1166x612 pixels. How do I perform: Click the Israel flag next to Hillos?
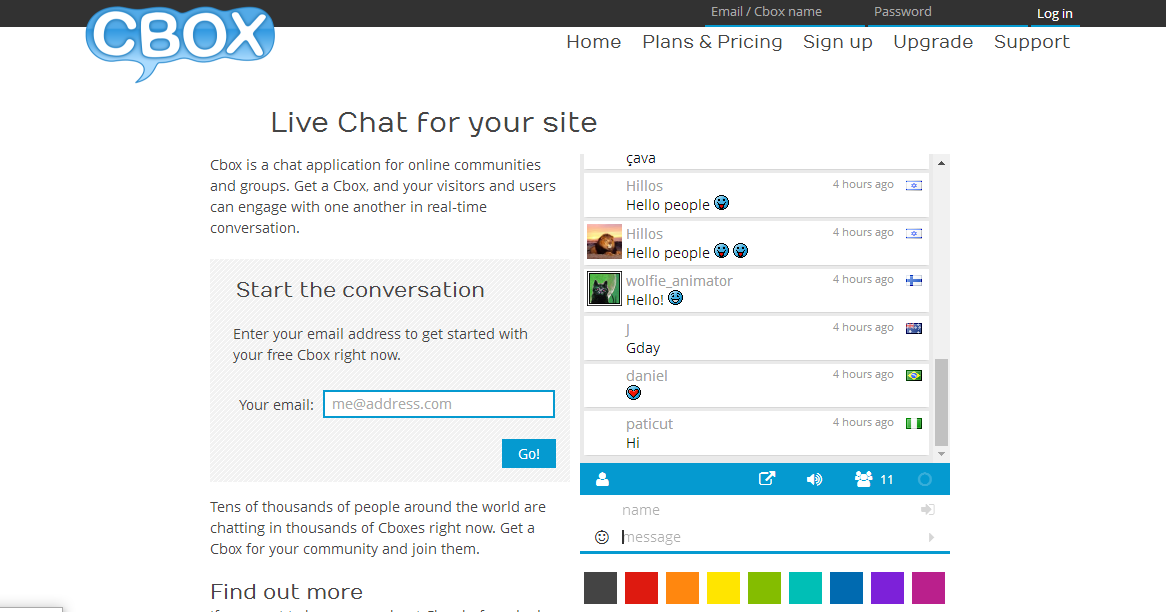pos(913,185)
